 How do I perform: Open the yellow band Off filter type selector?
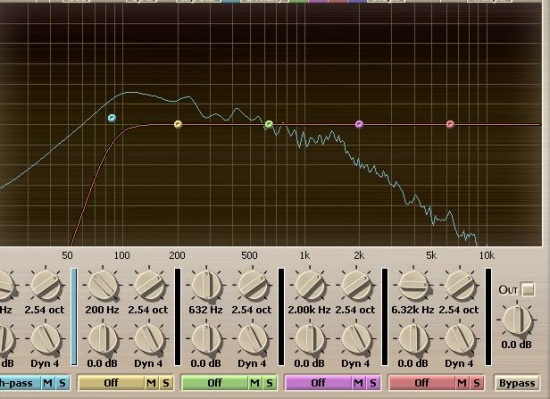[112, 383]
